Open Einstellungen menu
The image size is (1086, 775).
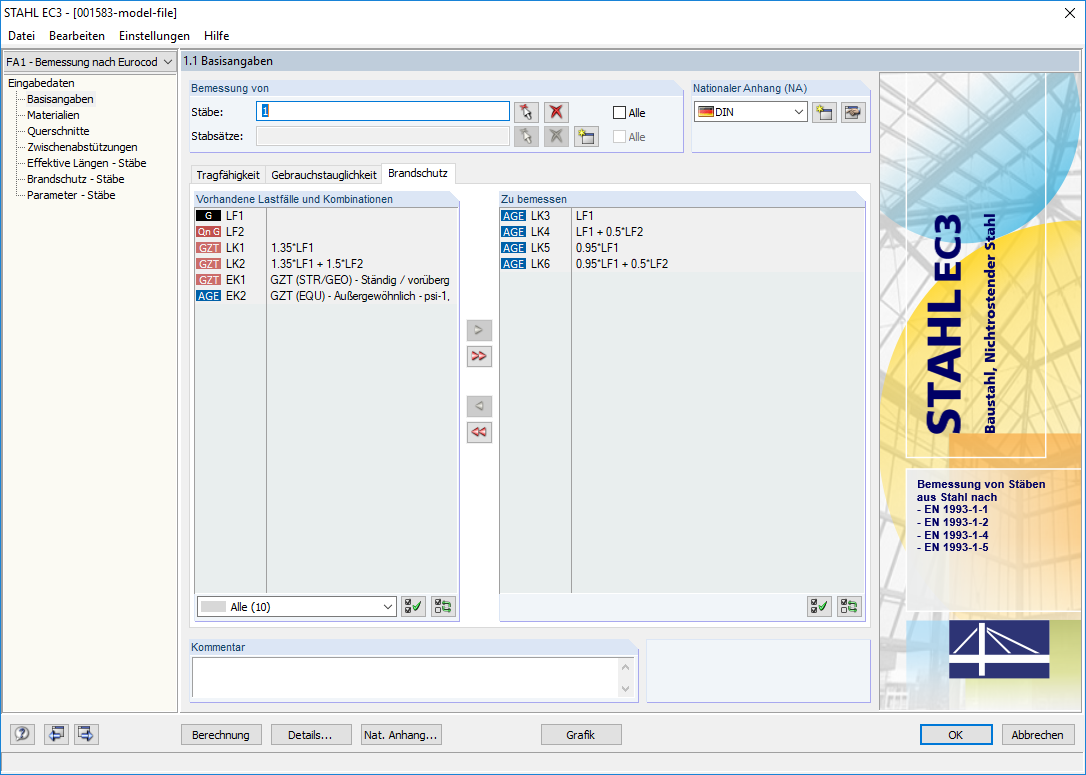coord(154,36)
